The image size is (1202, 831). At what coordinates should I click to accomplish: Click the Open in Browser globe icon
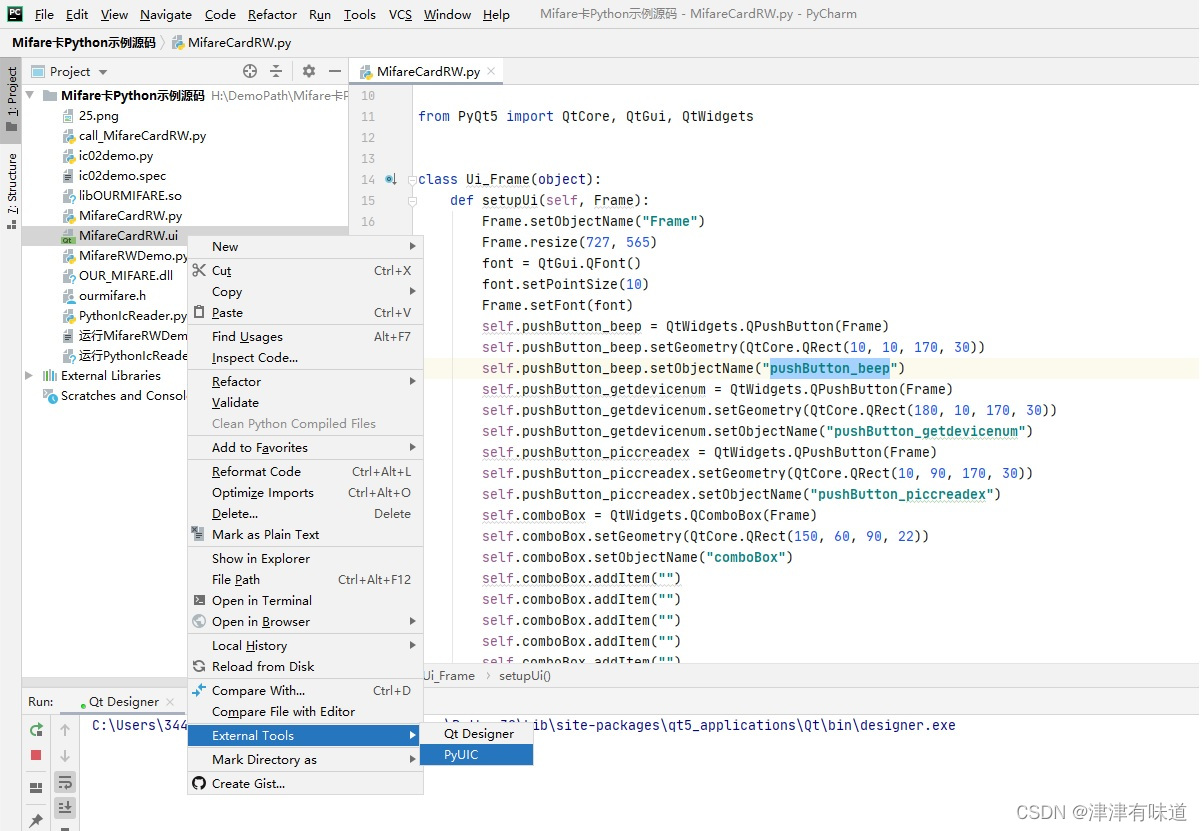pyautogui.click(x=199, y=621)
